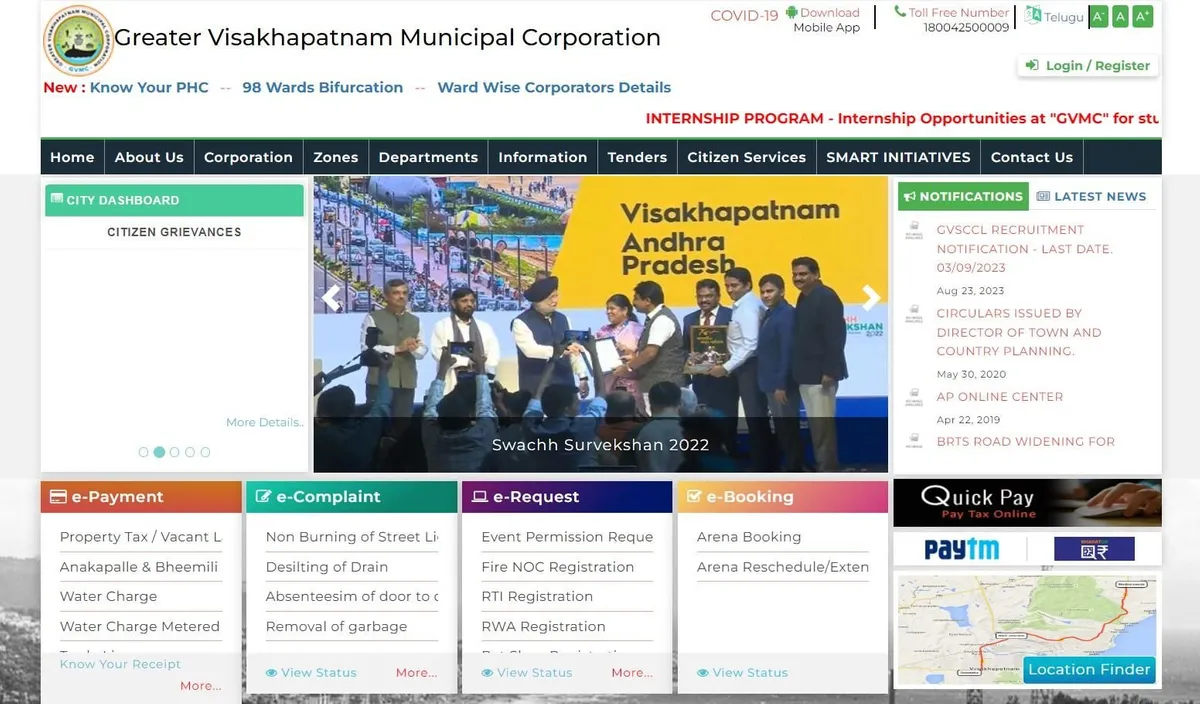Click the Quick Pay tax online banner
This screenshot has height=704, width=1200.
point(1027,503)
